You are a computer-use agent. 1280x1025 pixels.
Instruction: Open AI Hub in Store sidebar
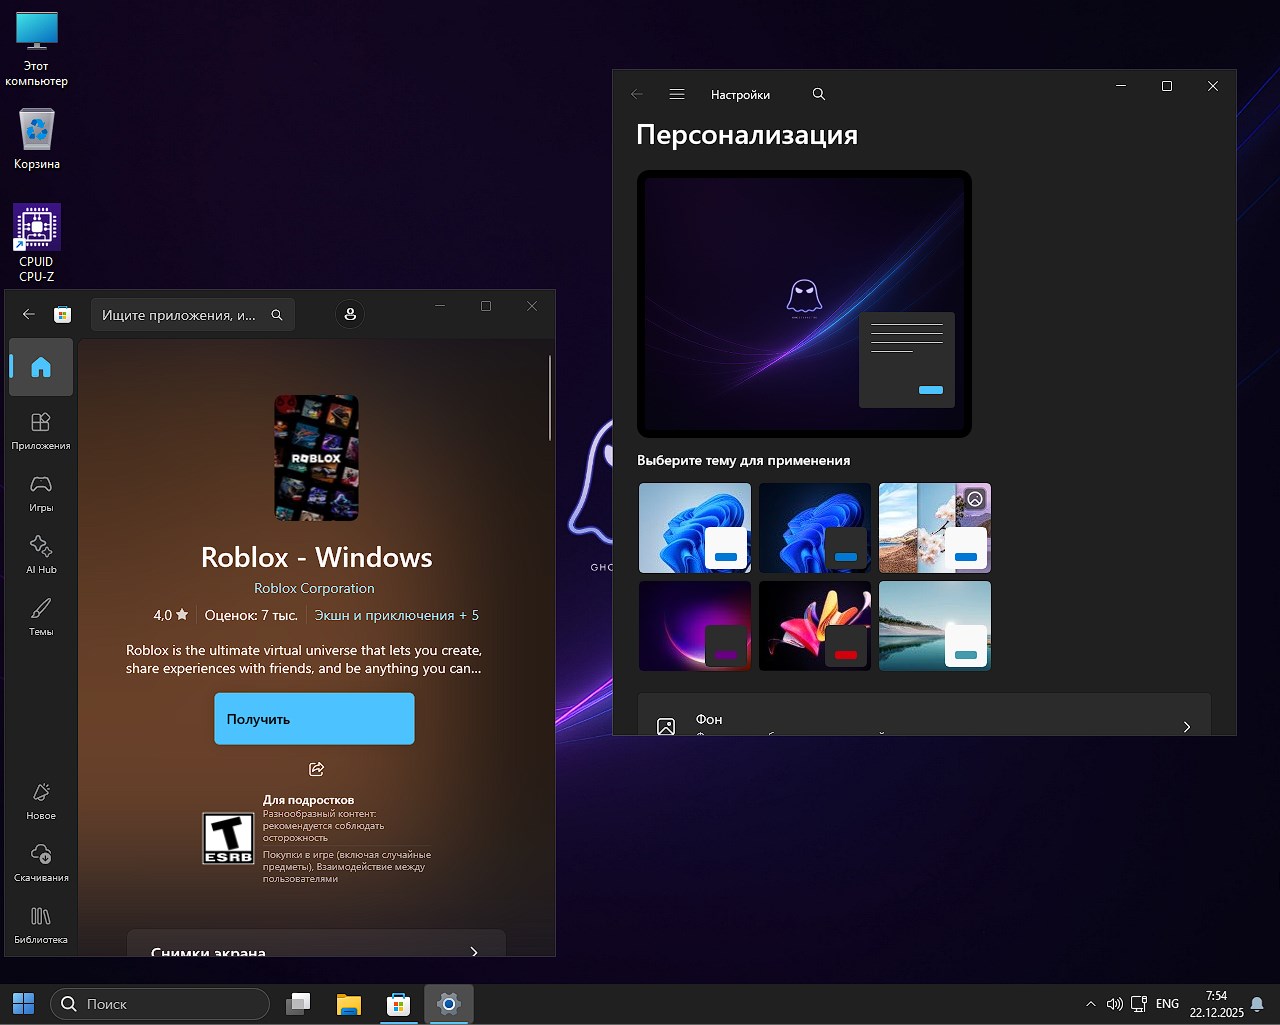(x=41, y=554)
